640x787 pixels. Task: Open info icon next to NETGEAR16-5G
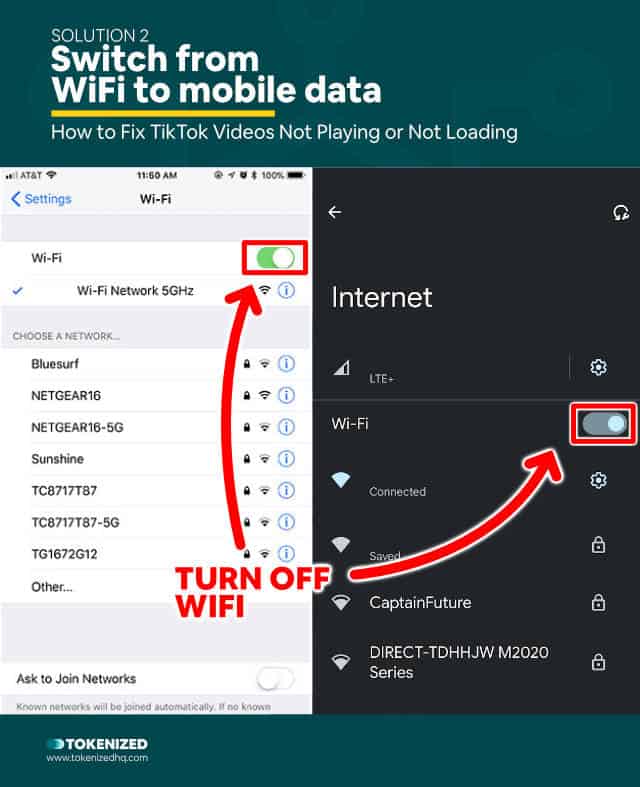287,427
